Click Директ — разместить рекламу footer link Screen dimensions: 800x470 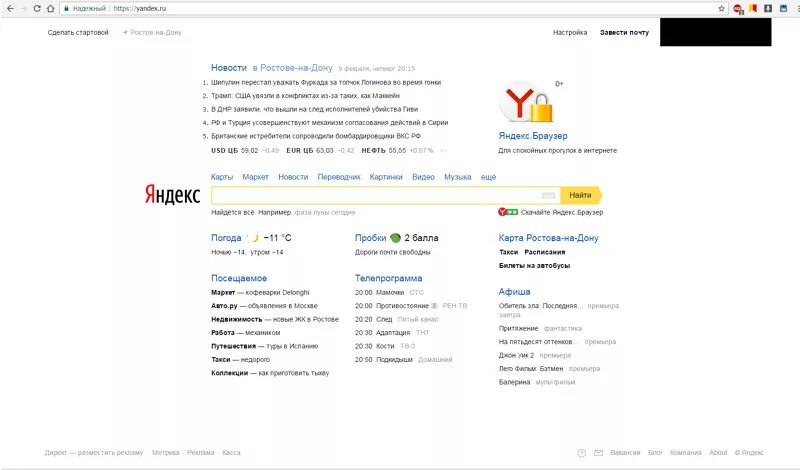tap(94, 453)
